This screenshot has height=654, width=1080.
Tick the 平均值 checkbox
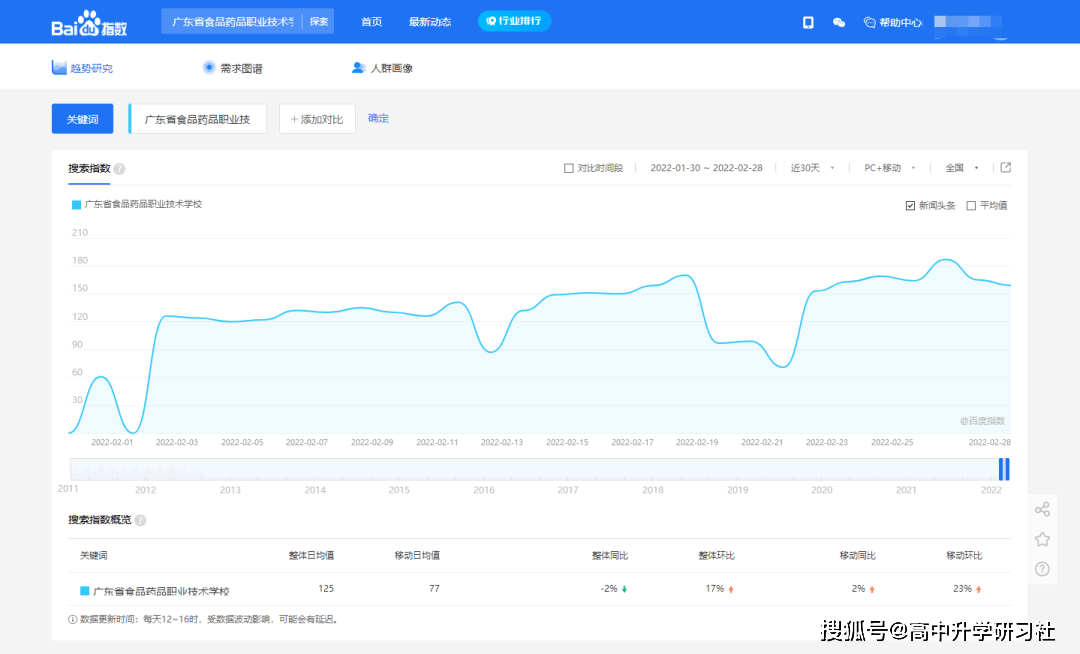(971, 205)
